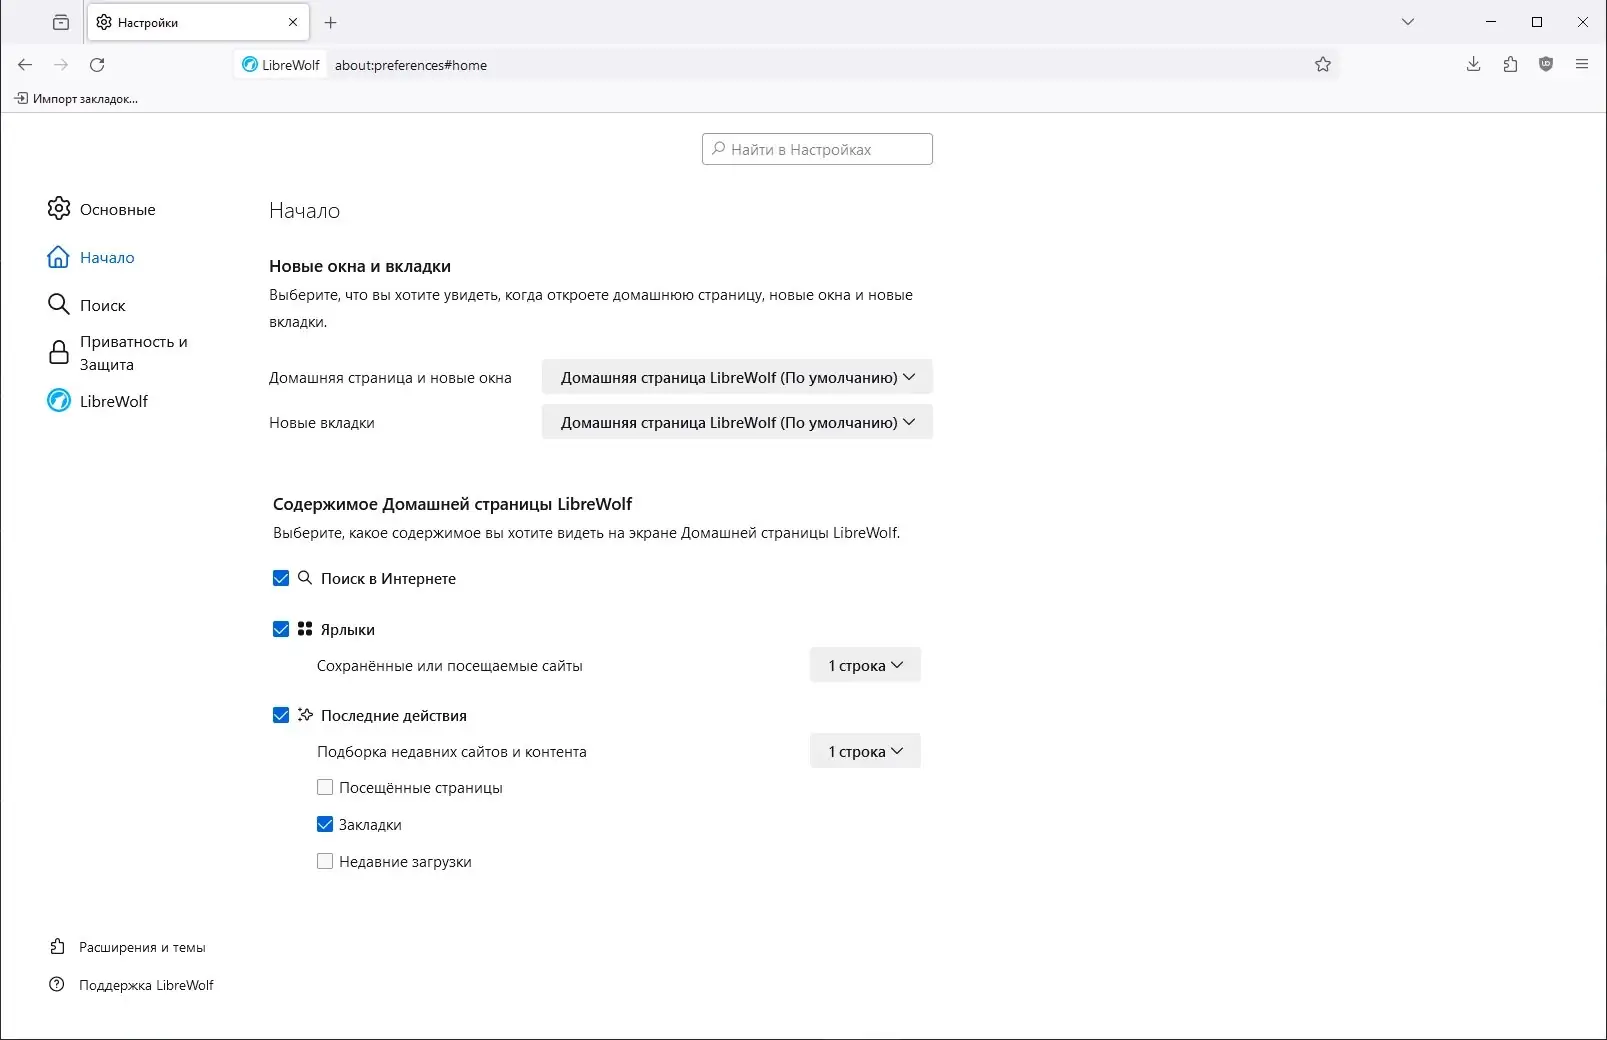Viewport: 1607px width, 1040px height.
Task: Bookmark this page with the star icon
Action: 1323,65
